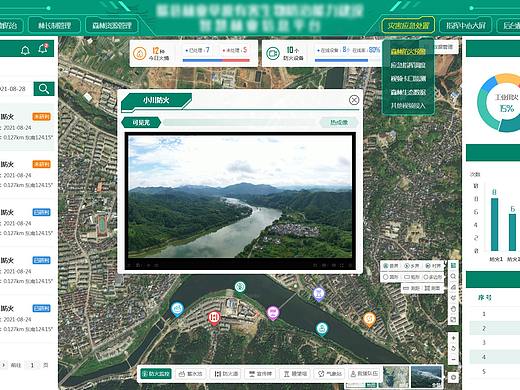
Task: Toggle the map layers grid tool
Action: (x=453, y=265)
